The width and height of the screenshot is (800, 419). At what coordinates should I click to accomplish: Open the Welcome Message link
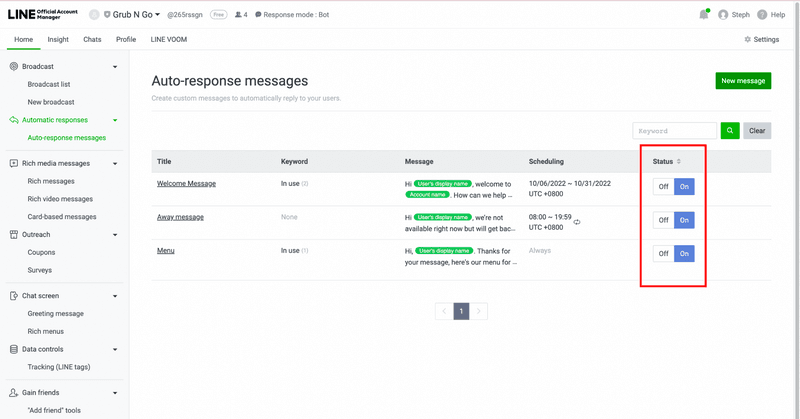coord(186,184)
